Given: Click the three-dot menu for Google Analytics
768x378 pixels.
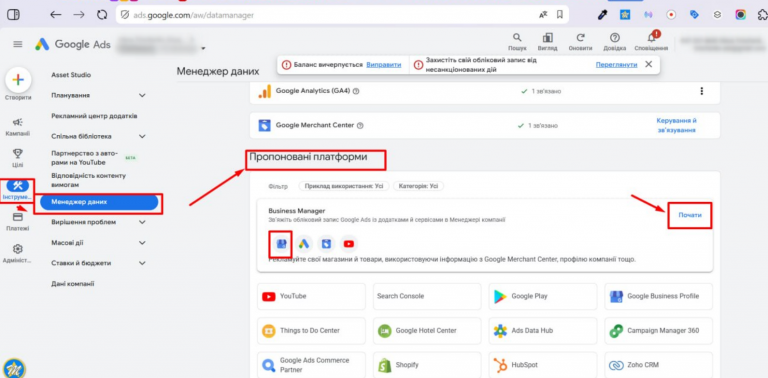Looking at the screenshot, I should (x=702, y=91).
